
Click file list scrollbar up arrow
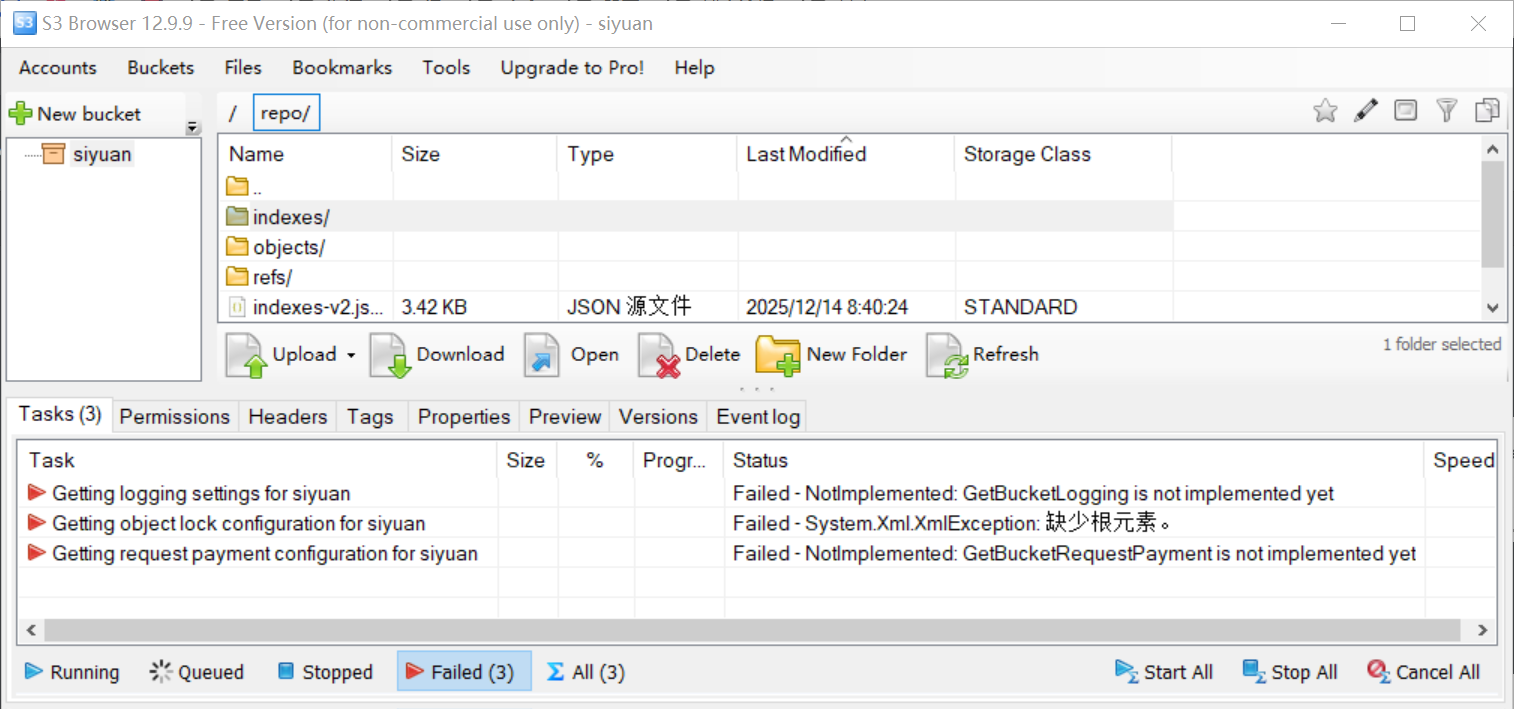1492,149
